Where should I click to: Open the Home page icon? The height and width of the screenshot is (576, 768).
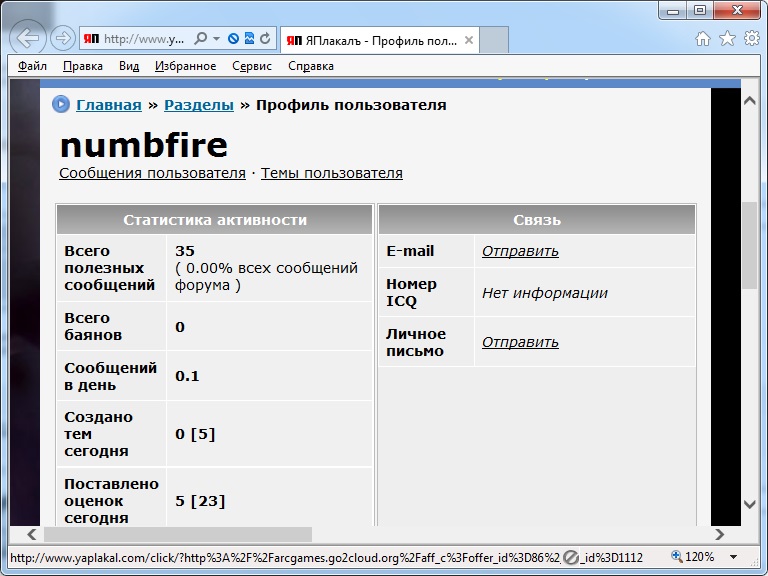703,38
